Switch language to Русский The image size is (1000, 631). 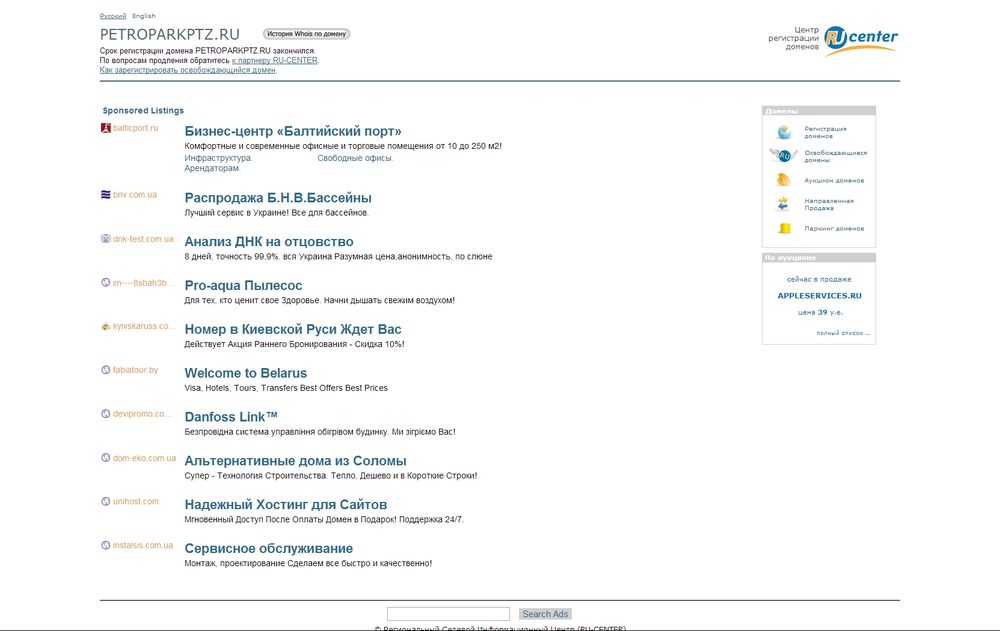(113, 16)
